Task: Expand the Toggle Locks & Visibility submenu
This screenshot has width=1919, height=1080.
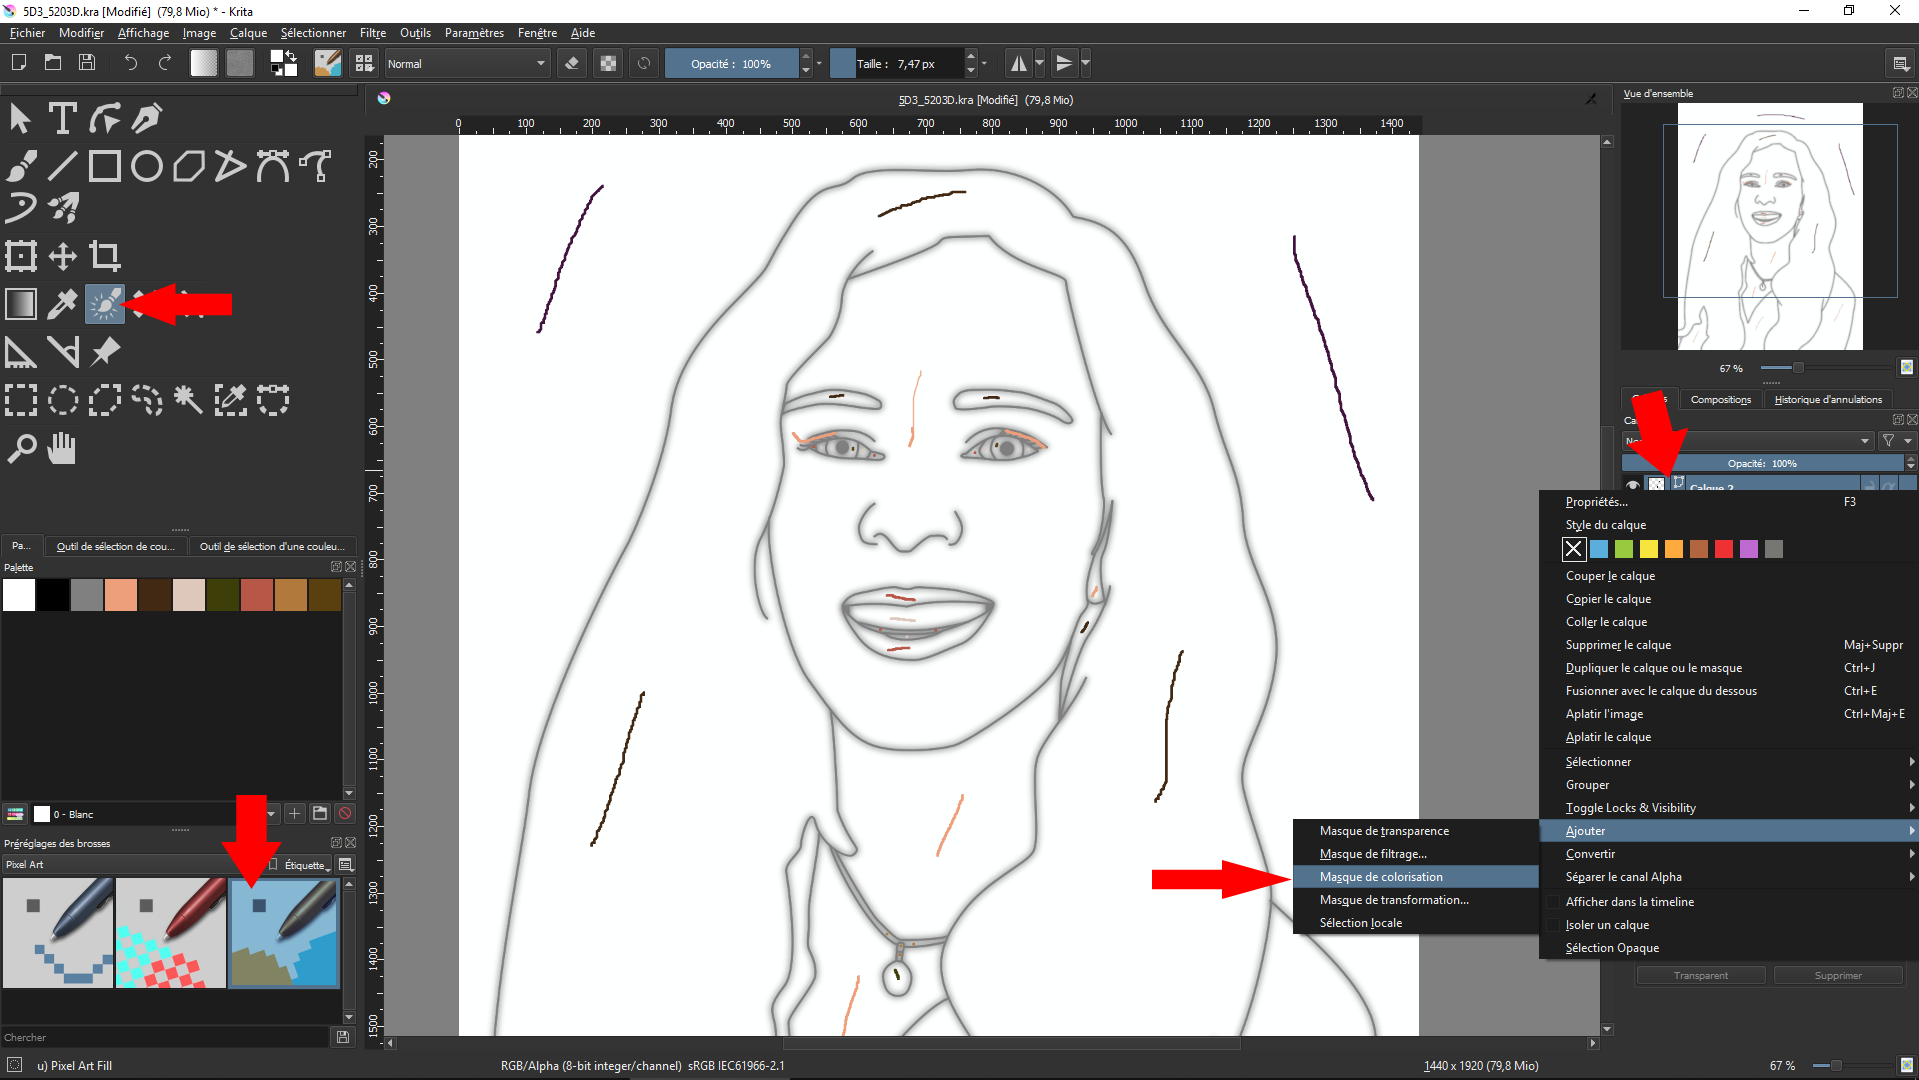Action: click(1728, 808)
